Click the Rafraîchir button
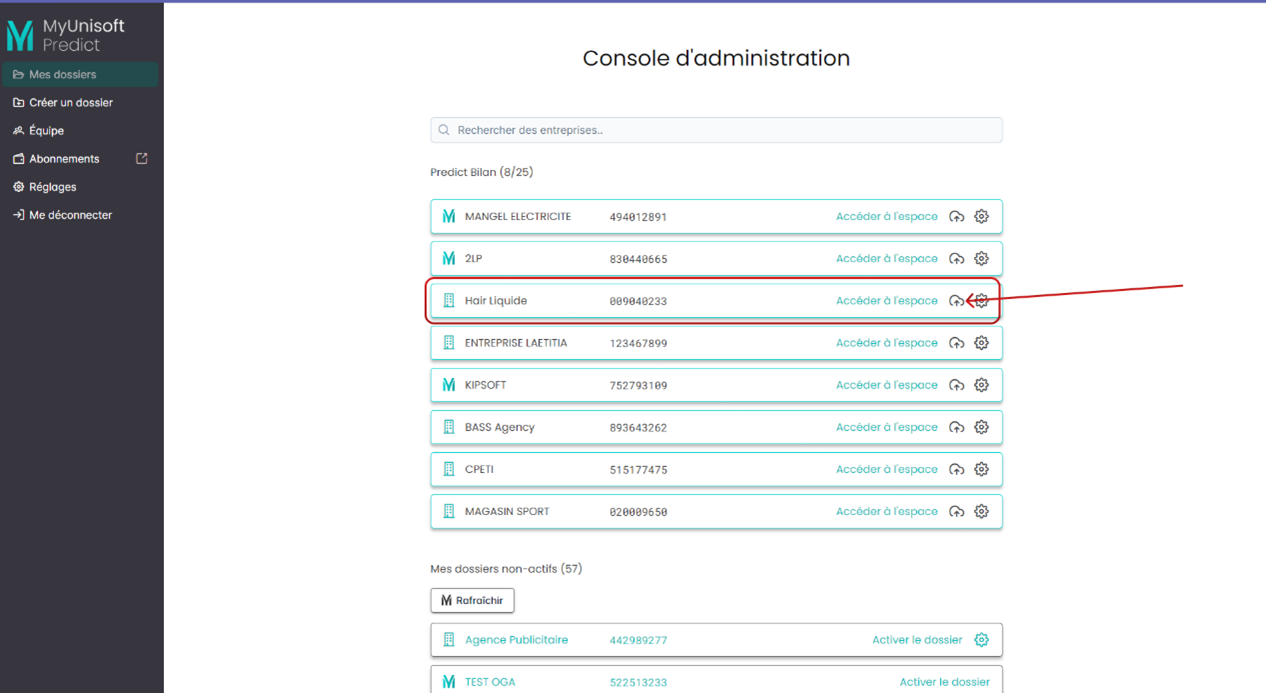 472,600
